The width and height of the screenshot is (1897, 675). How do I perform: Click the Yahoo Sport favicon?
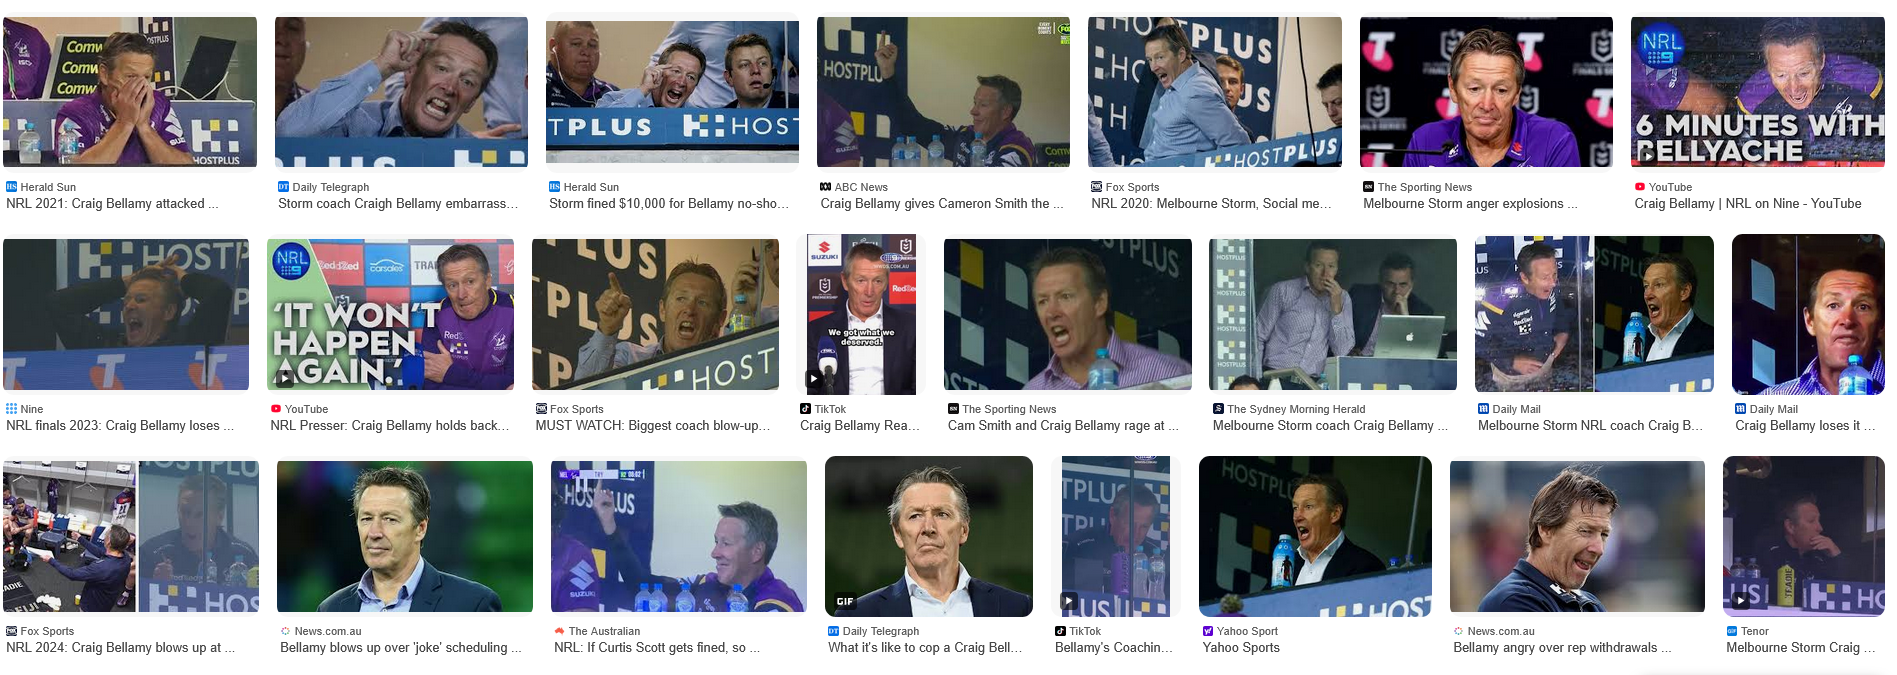pyautogui.click(x=1208, y=631)
